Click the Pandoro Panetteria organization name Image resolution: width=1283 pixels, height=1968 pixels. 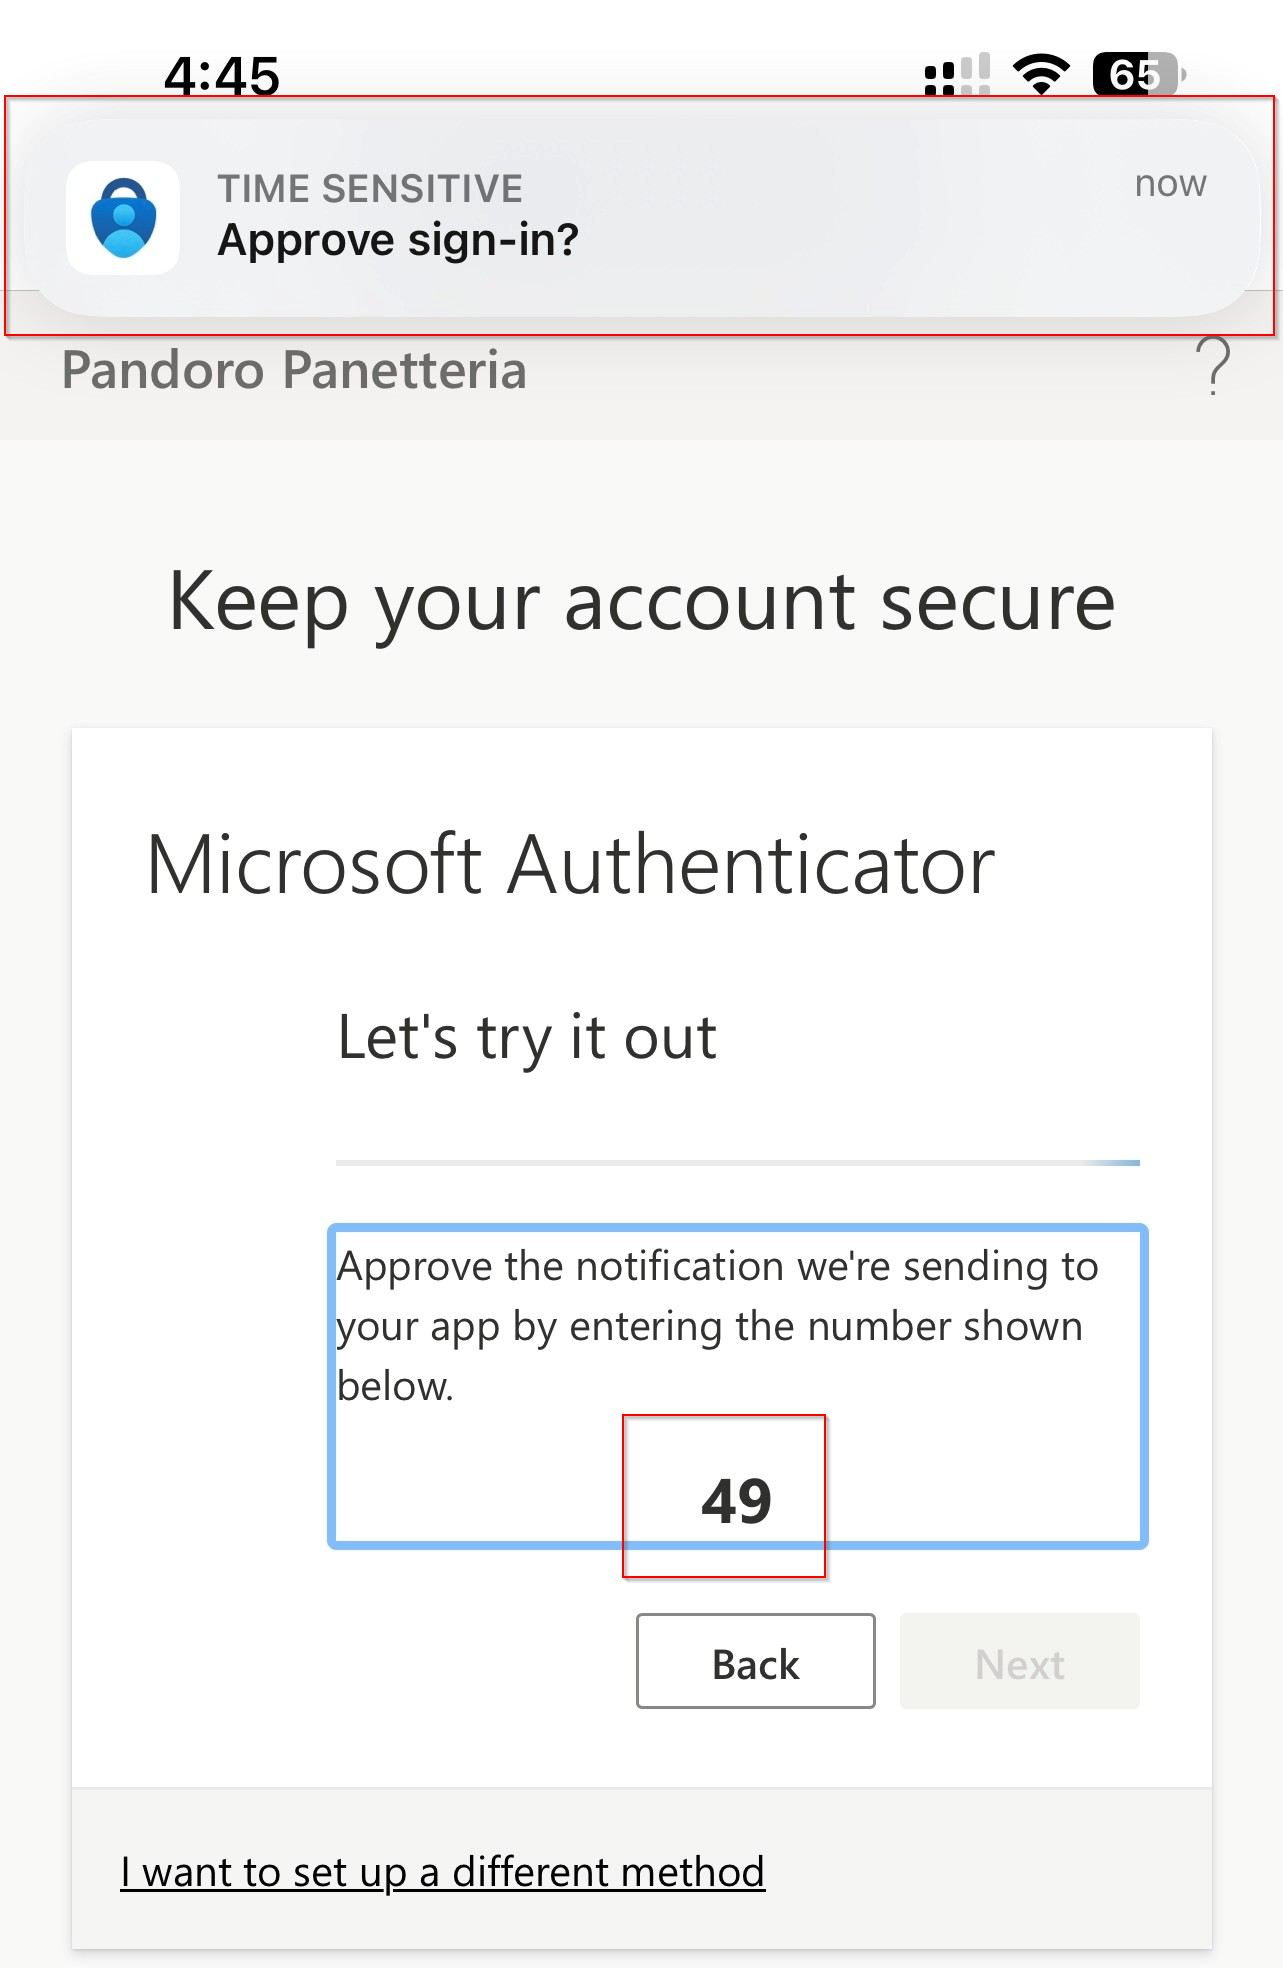[x=294, y=370]
